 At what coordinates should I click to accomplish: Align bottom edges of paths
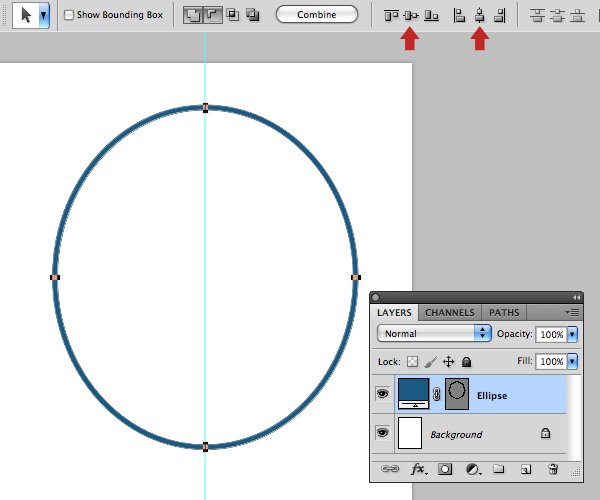(x=431, y=16)
